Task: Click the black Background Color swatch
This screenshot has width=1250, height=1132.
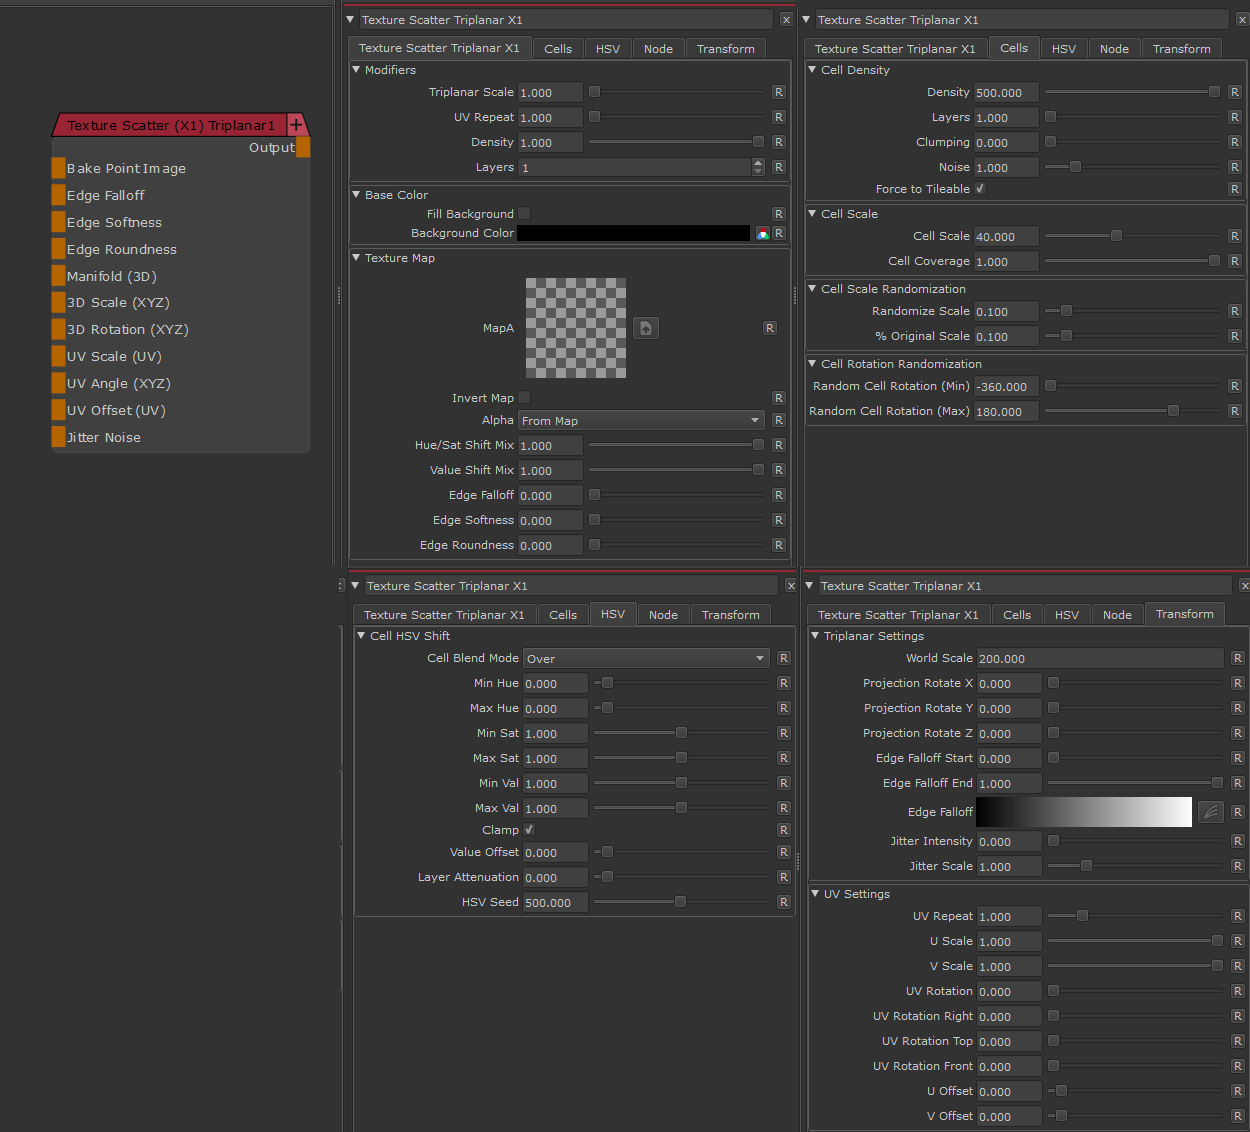Action: coord(633,233)
